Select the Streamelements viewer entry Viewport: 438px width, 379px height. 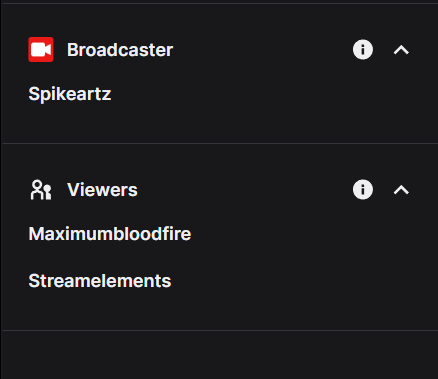click(100, 281)
